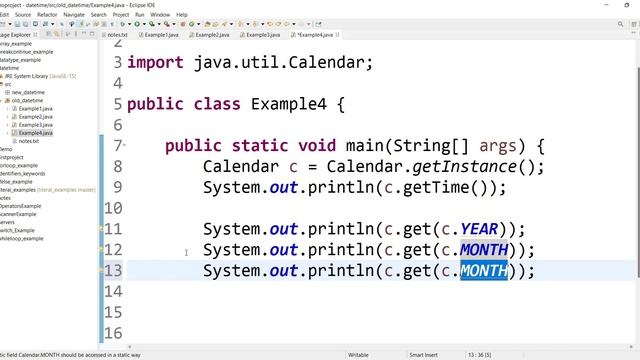Viewport: 640px width, 360px height.
Task: Switch to the Example3.java editor tab
Action: click(x=260, y=35)
